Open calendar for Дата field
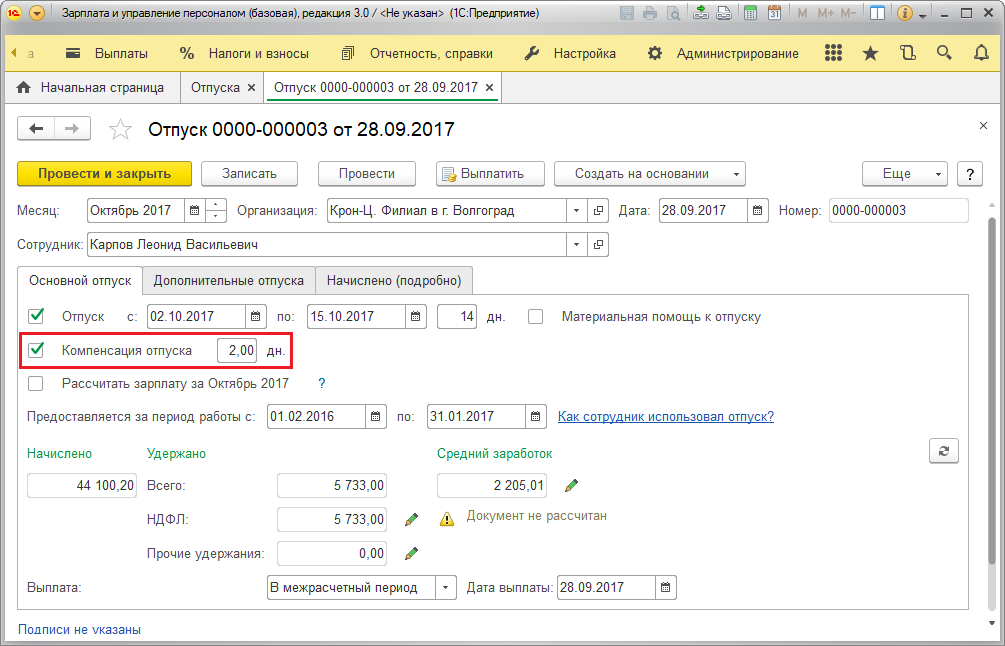Screen dimensions: 1005x646 758,210
